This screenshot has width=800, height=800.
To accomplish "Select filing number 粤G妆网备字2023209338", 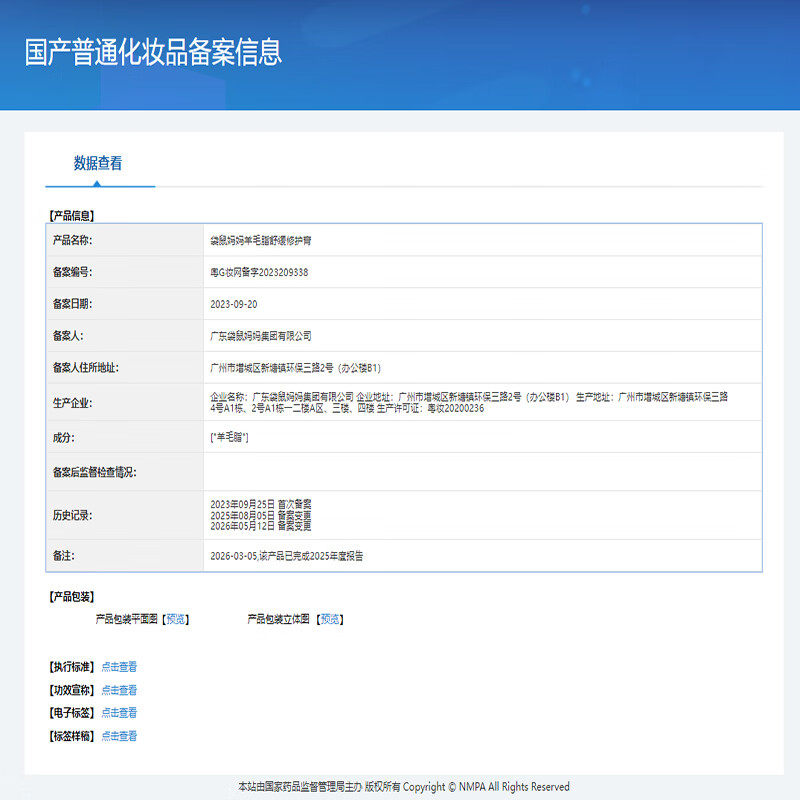I will (x=259, y=272).
